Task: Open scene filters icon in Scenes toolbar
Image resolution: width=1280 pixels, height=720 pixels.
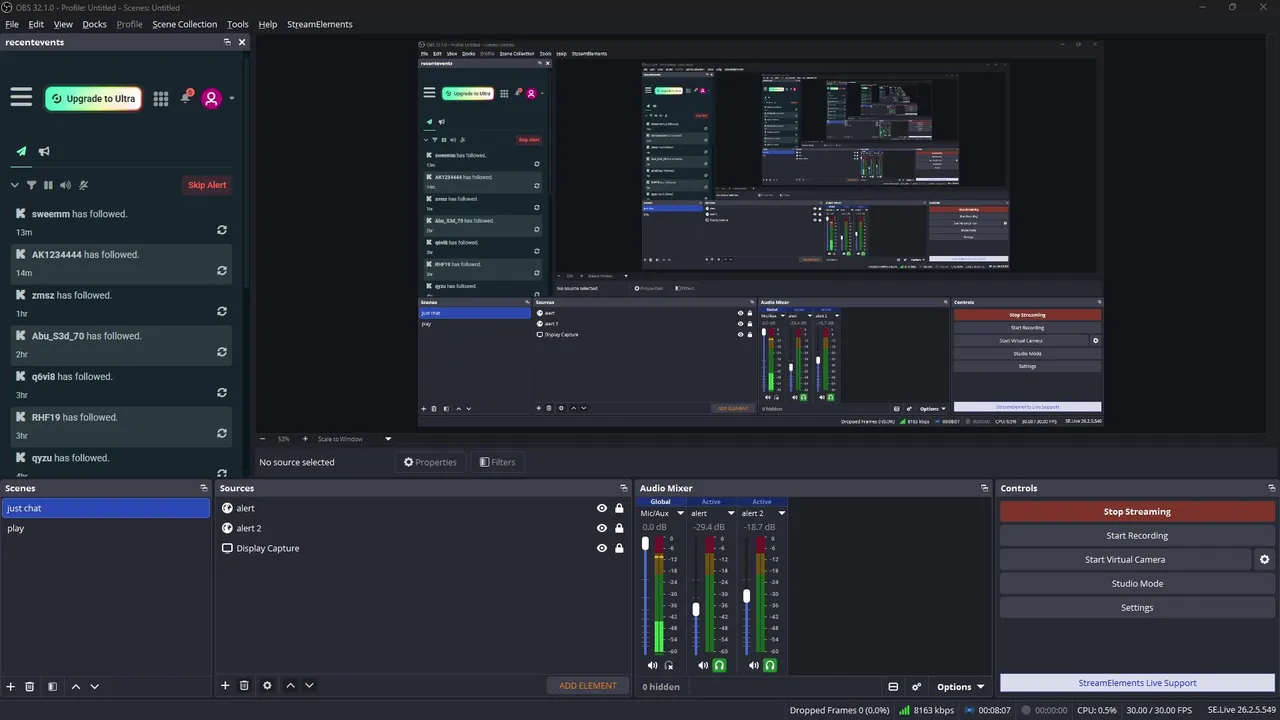Action: pos(52,687)
